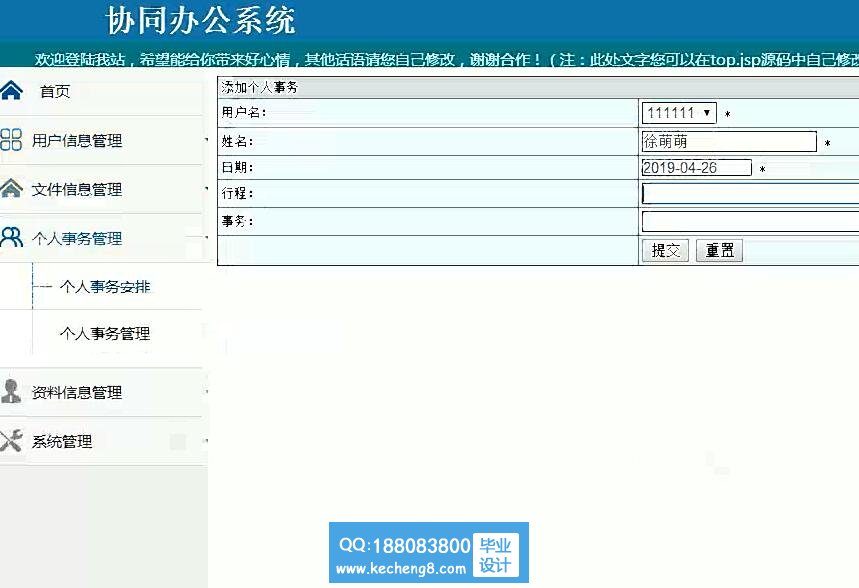Open the 用户名 dropdown showing 111111

click(679, 113)
